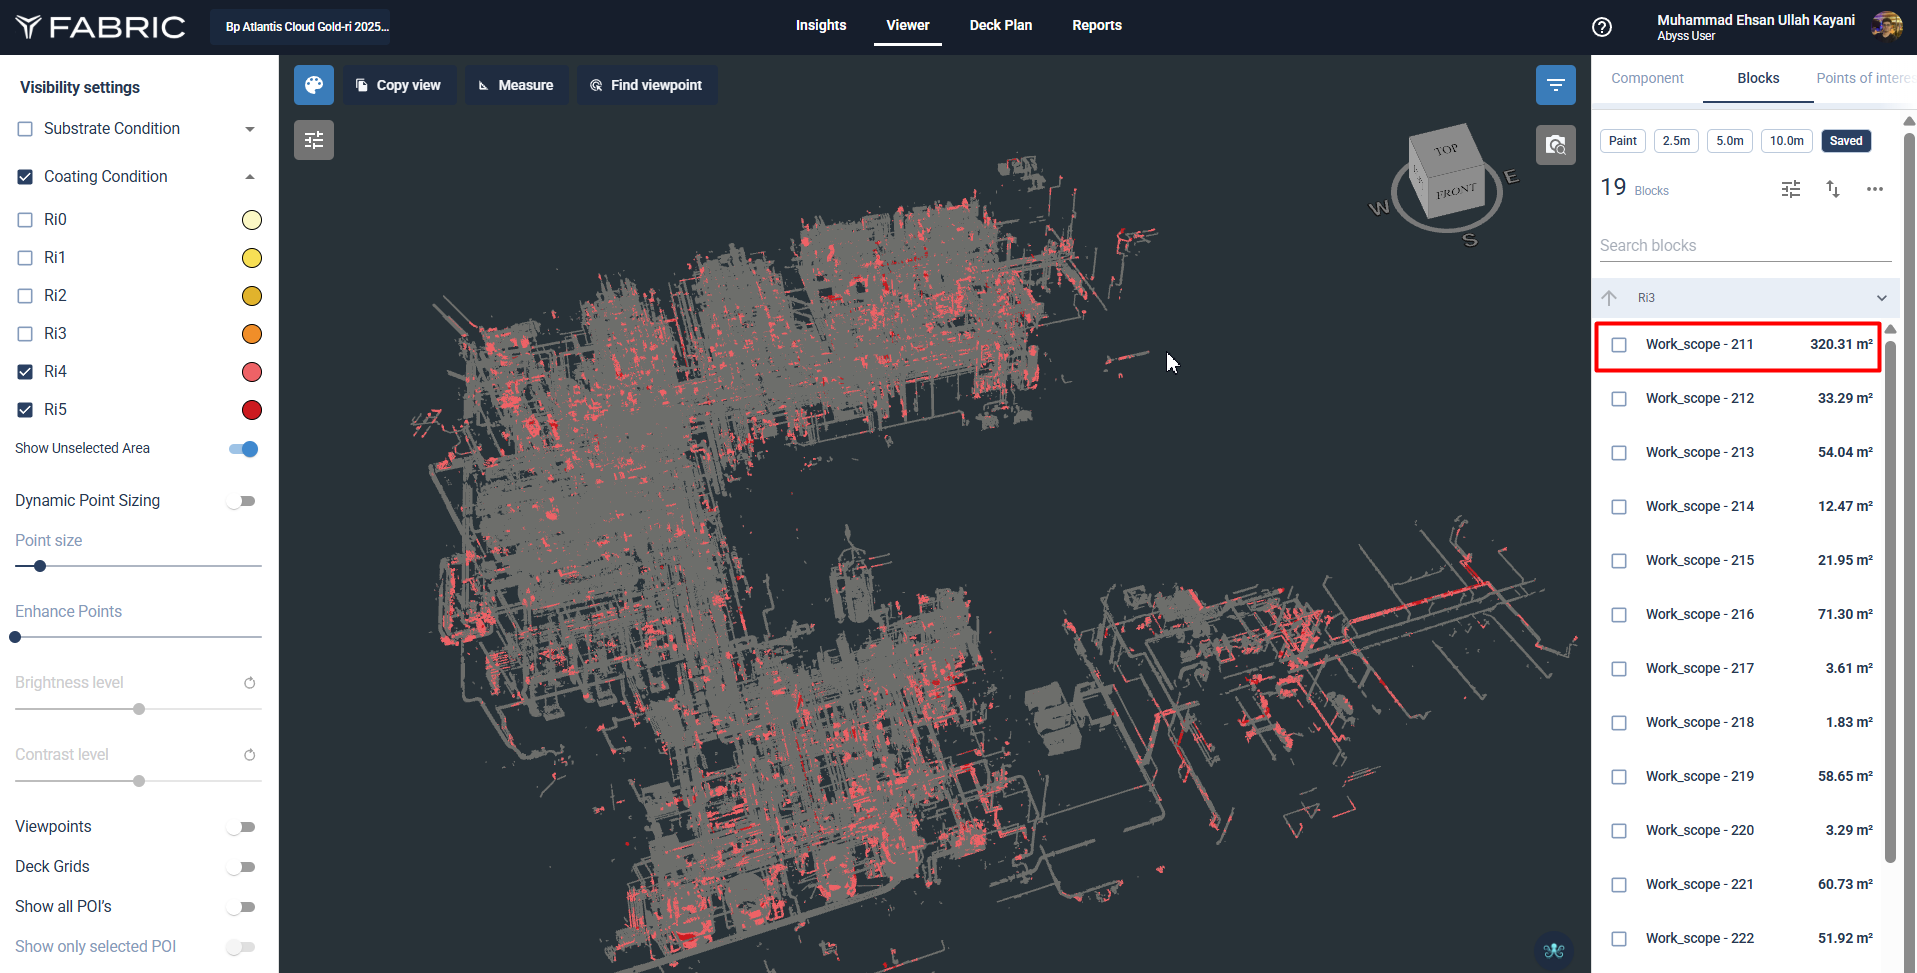Viewport: 1917px width, 973px height.
Task: Click the blue filter icon button
Action: 1555,85
